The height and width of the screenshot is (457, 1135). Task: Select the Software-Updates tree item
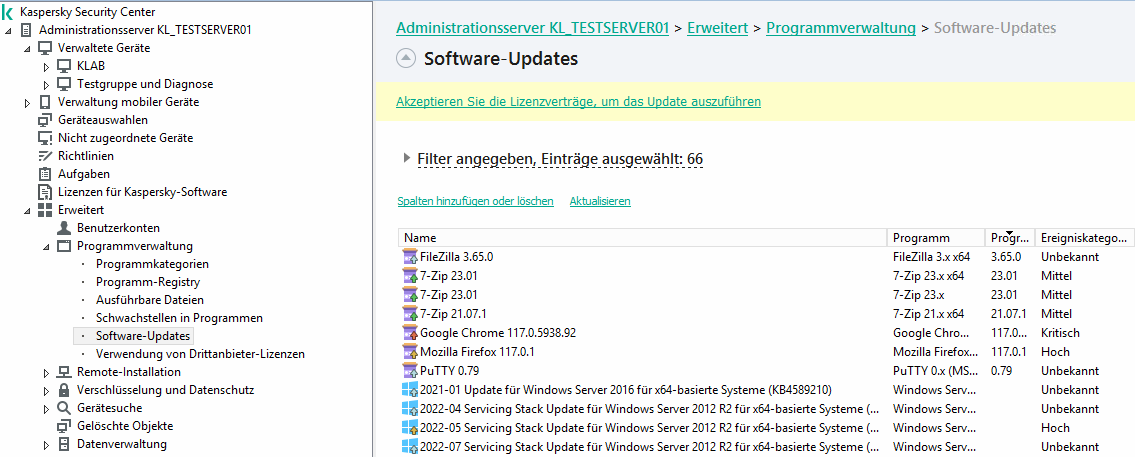143,336
